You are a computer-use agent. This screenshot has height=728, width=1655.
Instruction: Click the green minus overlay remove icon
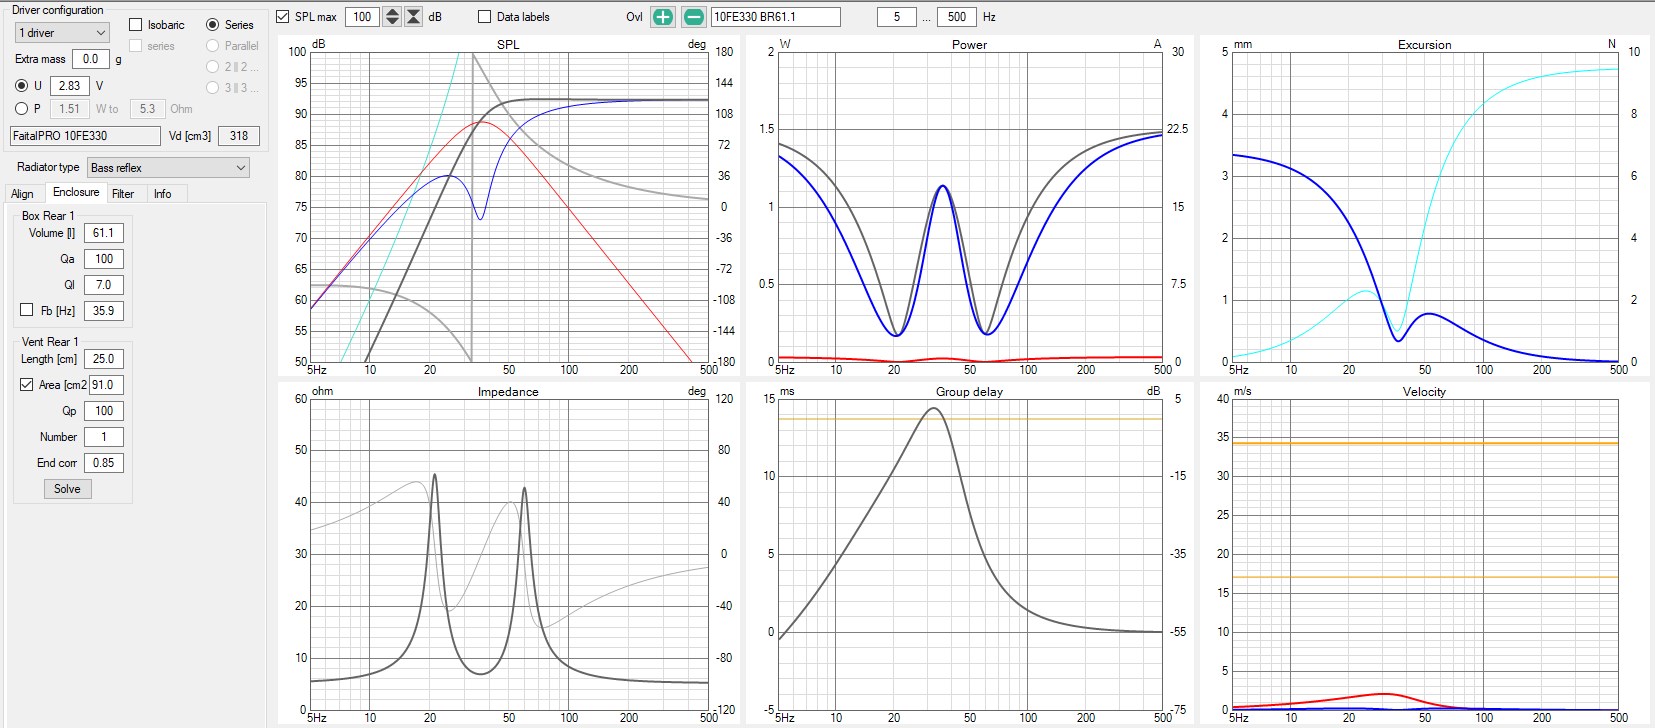(x=693, y=17)
